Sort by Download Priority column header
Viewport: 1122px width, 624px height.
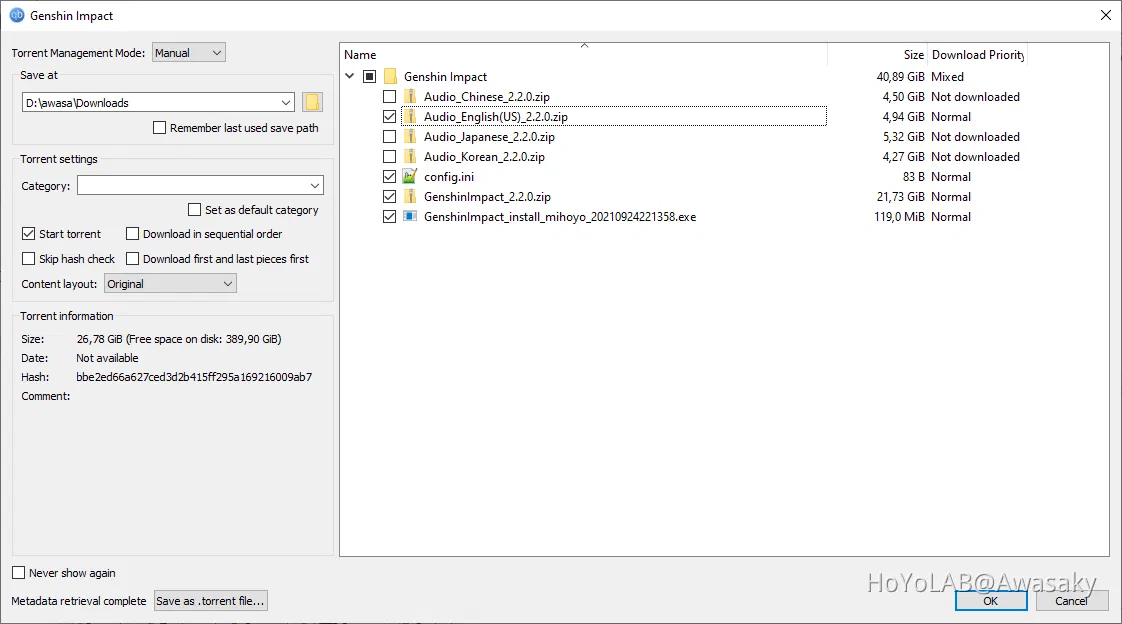click(x=977, y=55)
